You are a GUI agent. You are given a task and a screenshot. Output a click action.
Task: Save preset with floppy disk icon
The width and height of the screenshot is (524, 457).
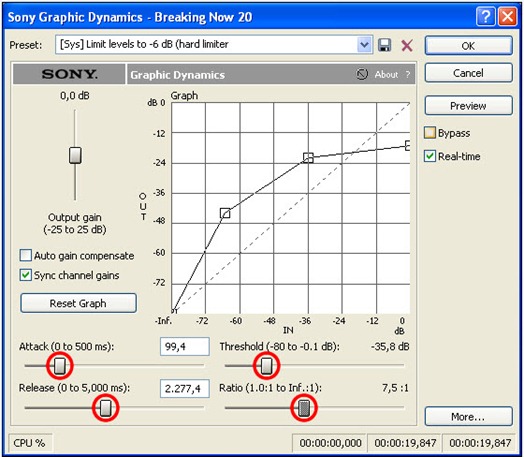click(384, 45)
